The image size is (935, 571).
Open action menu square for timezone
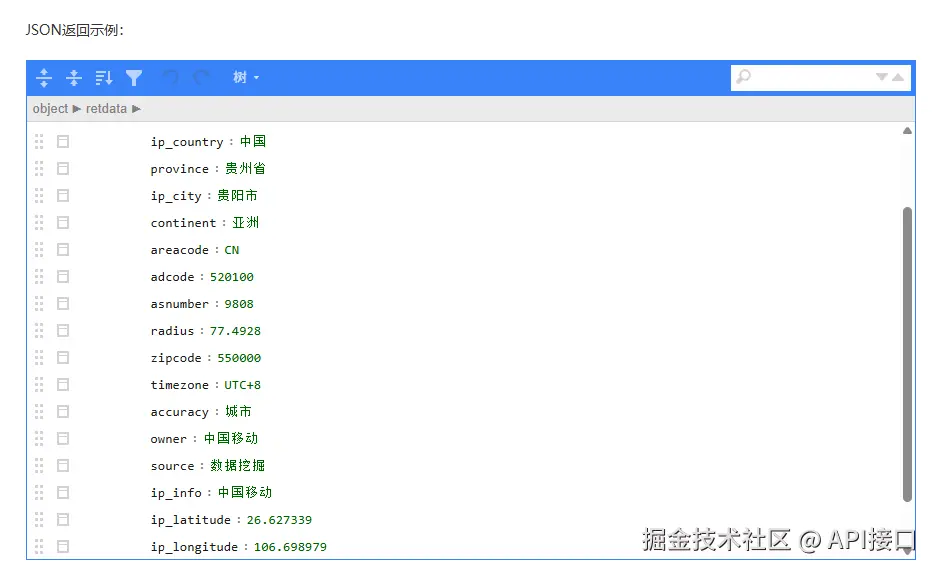coord(63,385)
